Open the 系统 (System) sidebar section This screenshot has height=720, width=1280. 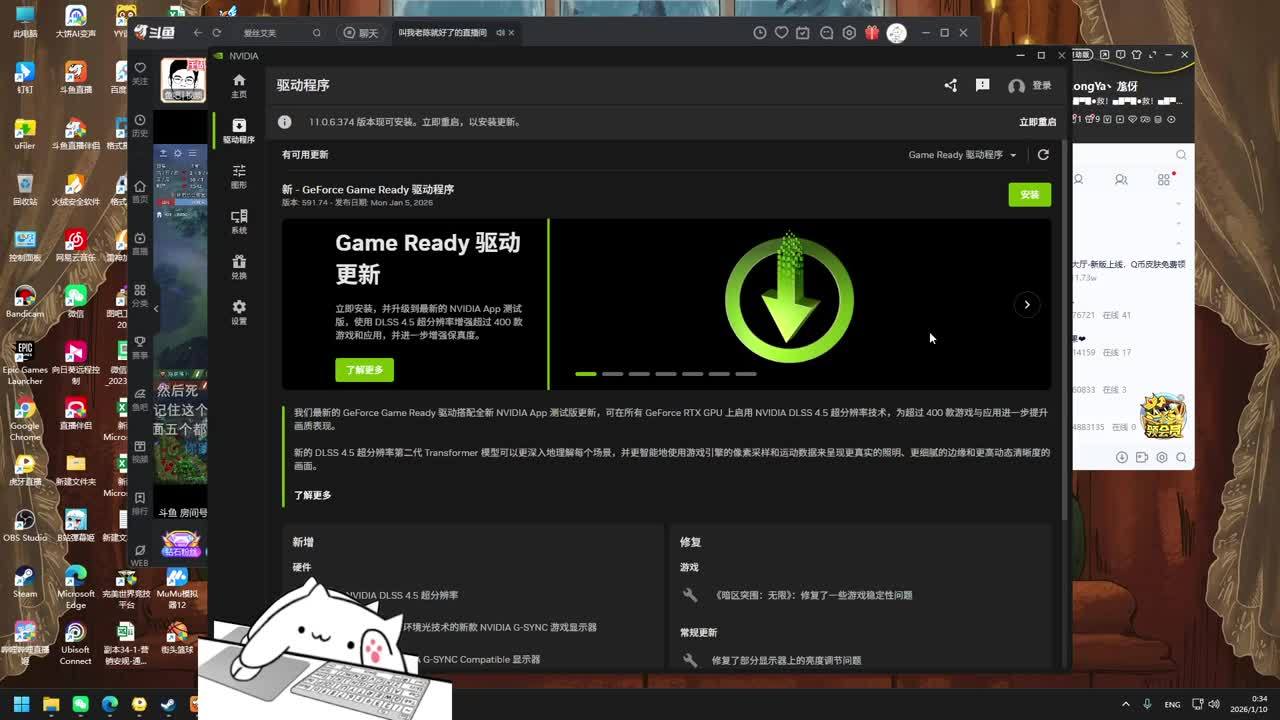tap(239, 221)
